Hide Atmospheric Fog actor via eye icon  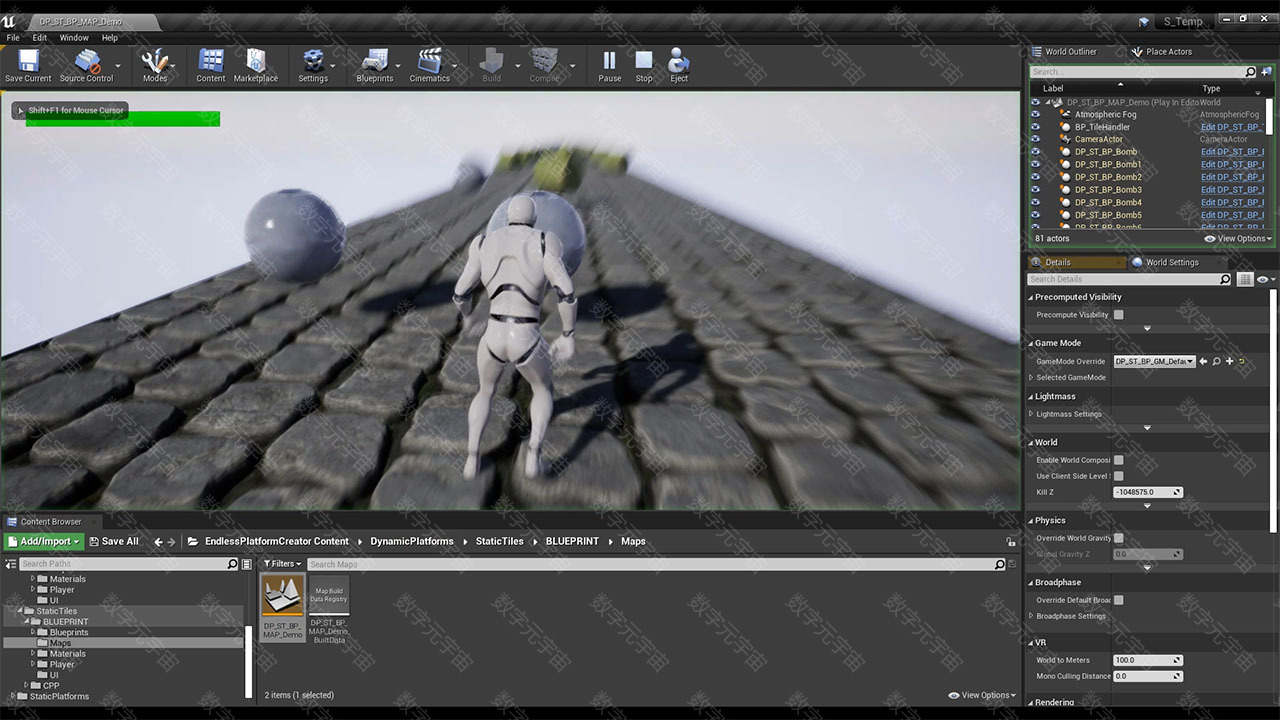tap(1035, 114)
